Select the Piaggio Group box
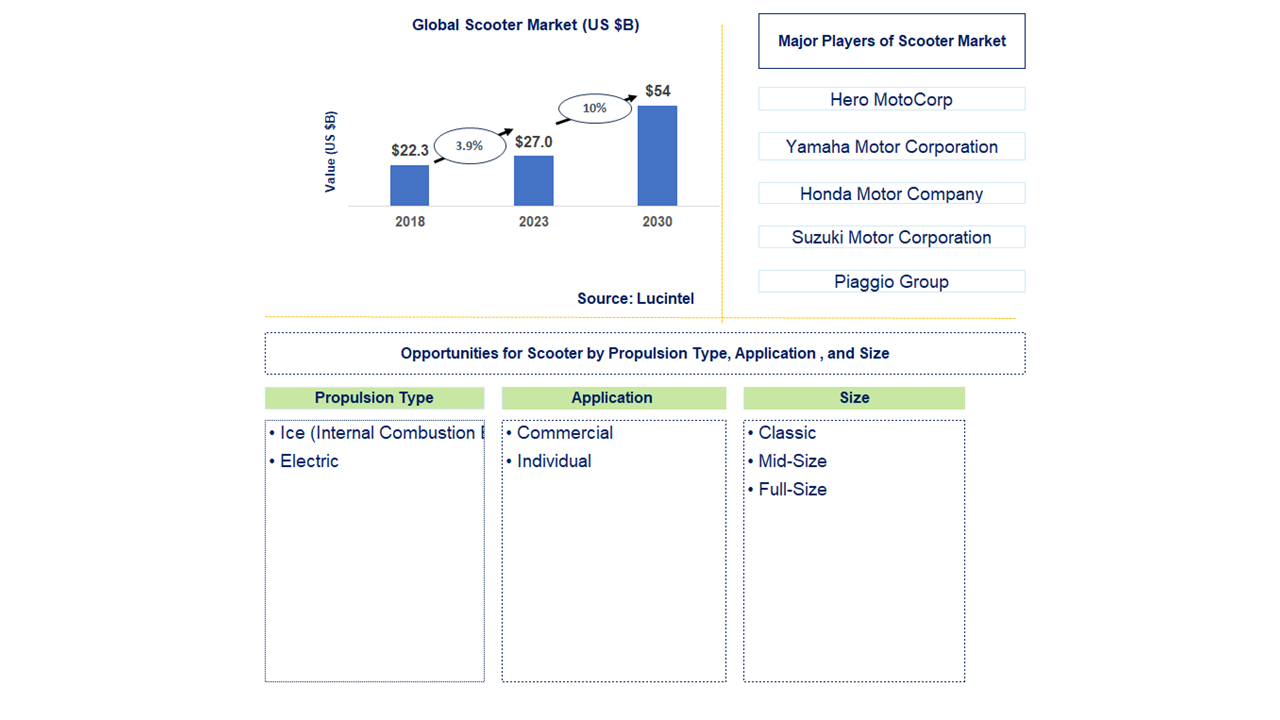This screenshot has height=720, width=1280. point(892,281)
